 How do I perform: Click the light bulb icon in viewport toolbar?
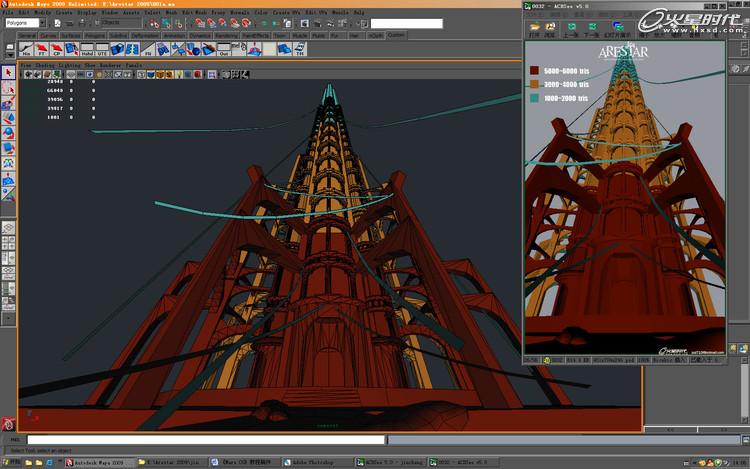[x=179, y=75]
